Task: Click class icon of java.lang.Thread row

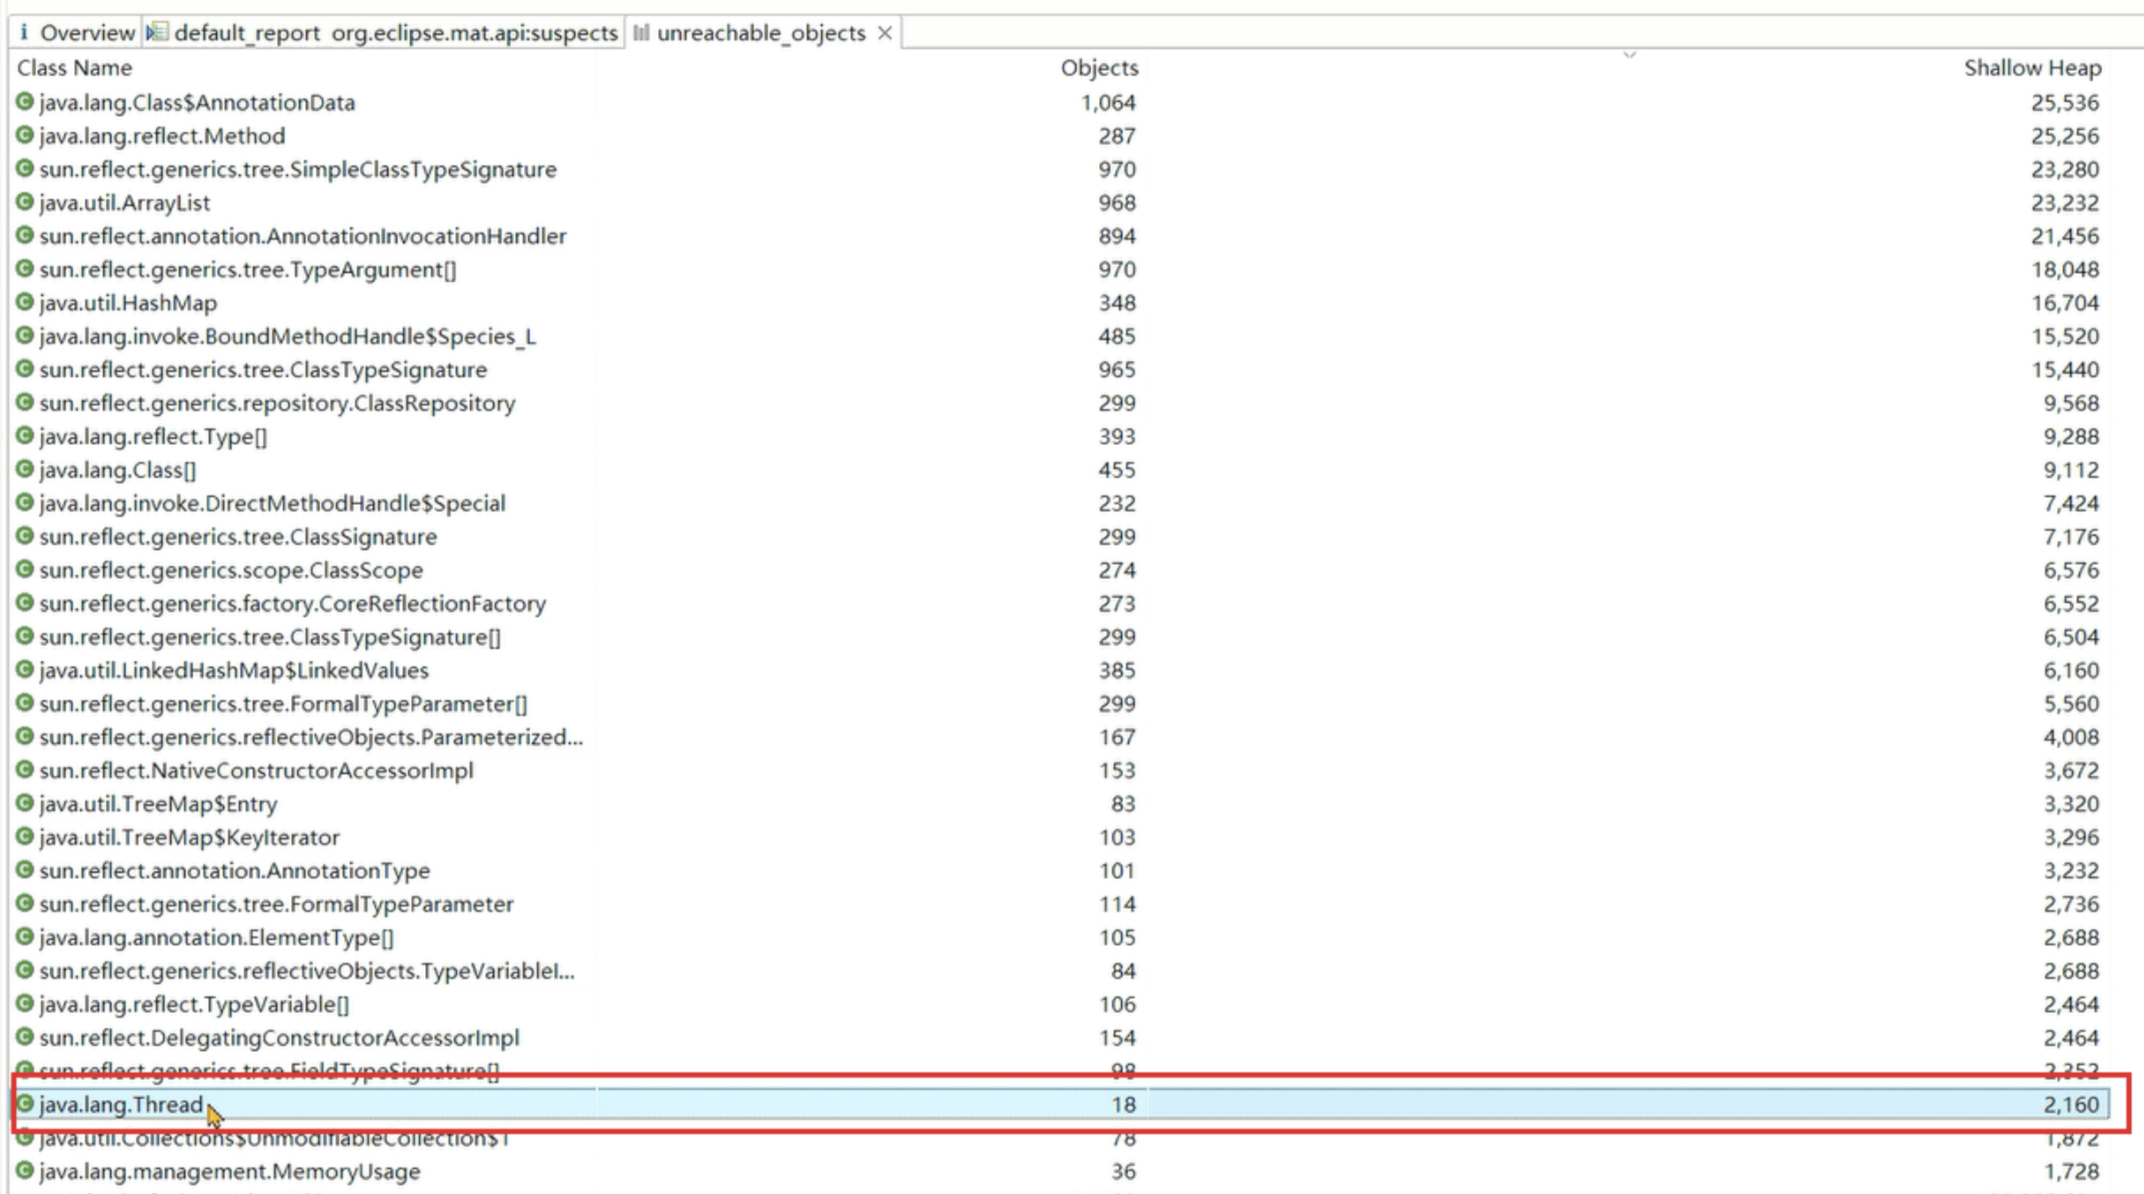Action: click(25, 1104)
